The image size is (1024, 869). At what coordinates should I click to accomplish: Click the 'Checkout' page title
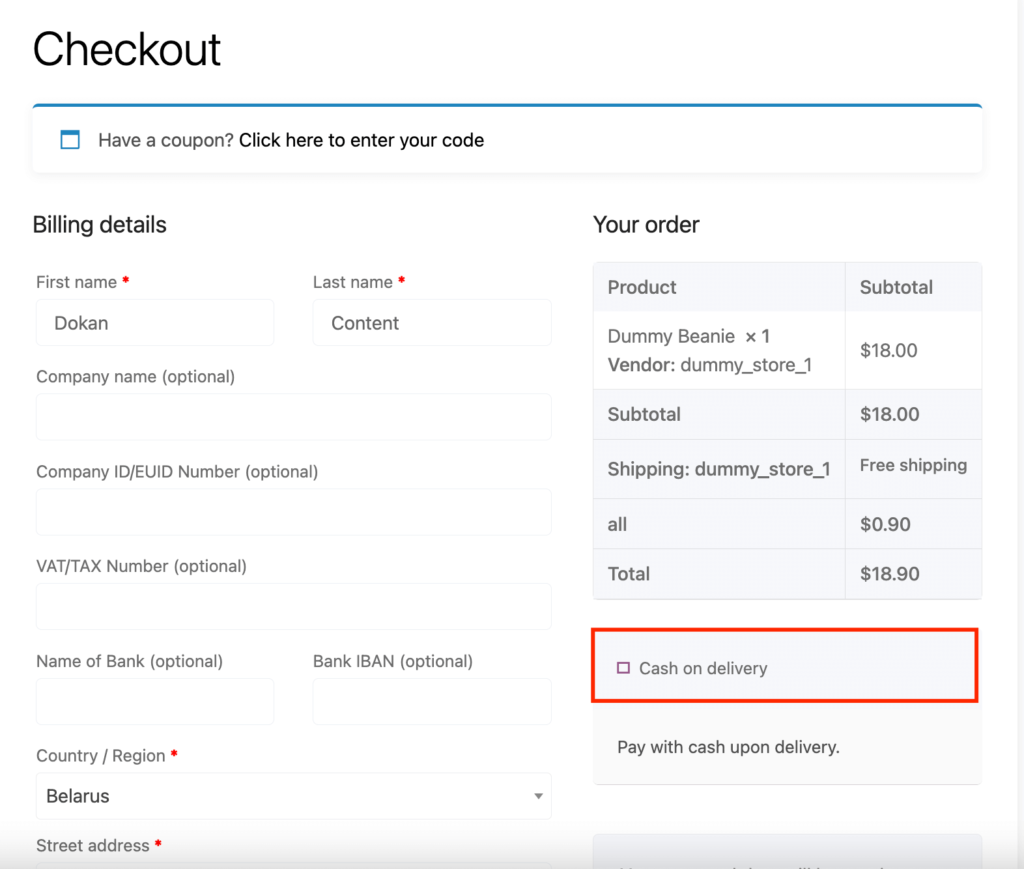click(127, 49)
